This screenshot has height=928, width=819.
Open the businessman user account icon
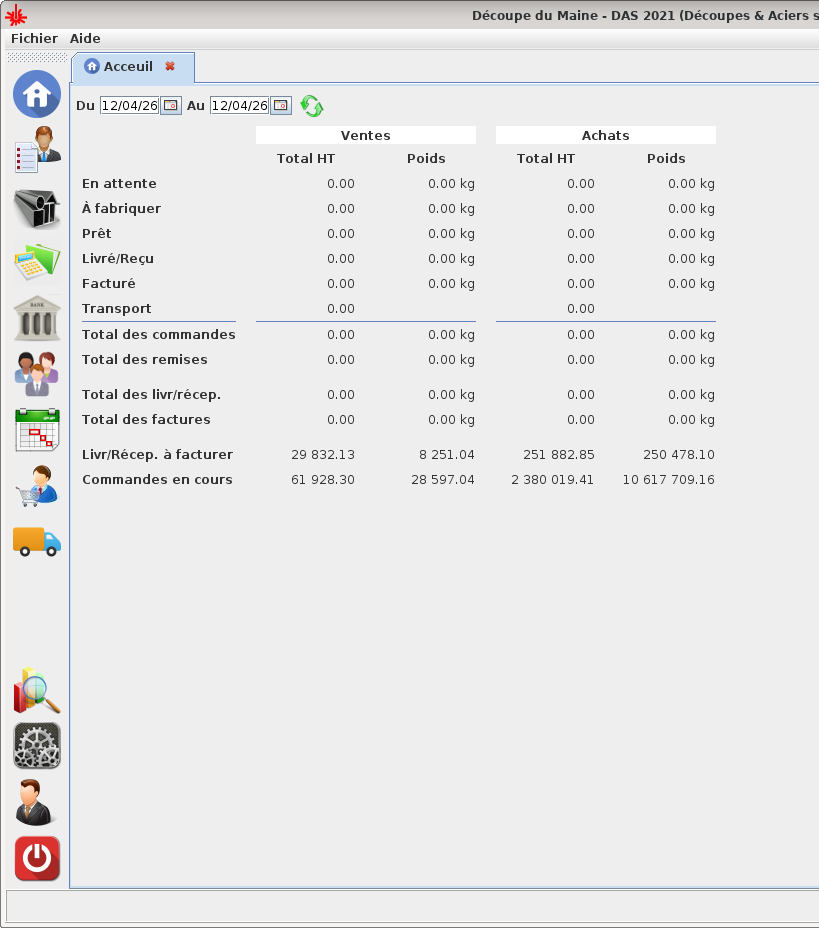click(34, 803)
